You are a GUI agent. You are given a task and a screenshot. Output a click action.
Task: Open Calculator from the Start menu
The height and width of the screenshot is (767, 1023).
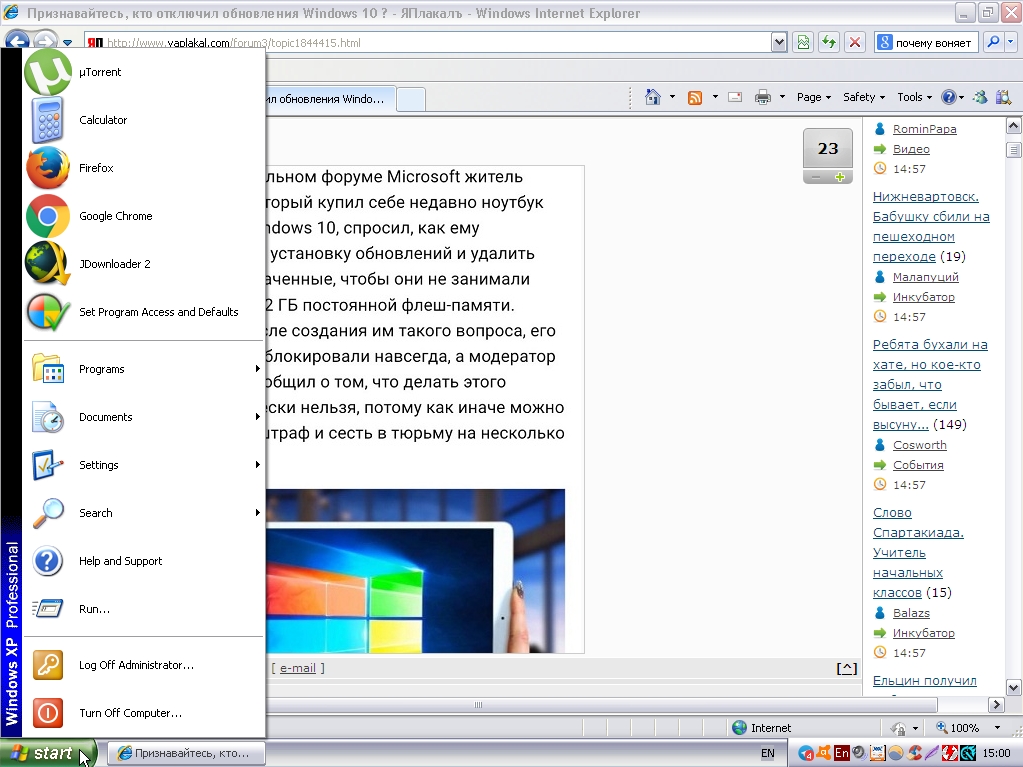(x=103, y=120)
